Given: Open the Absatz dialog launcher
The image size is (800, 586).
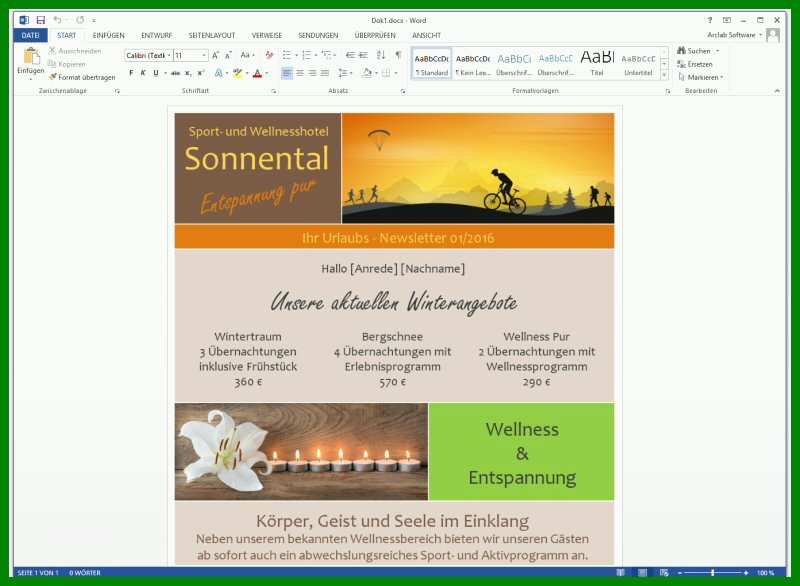Looking at the screenshot, I should (x=403, y=91).
